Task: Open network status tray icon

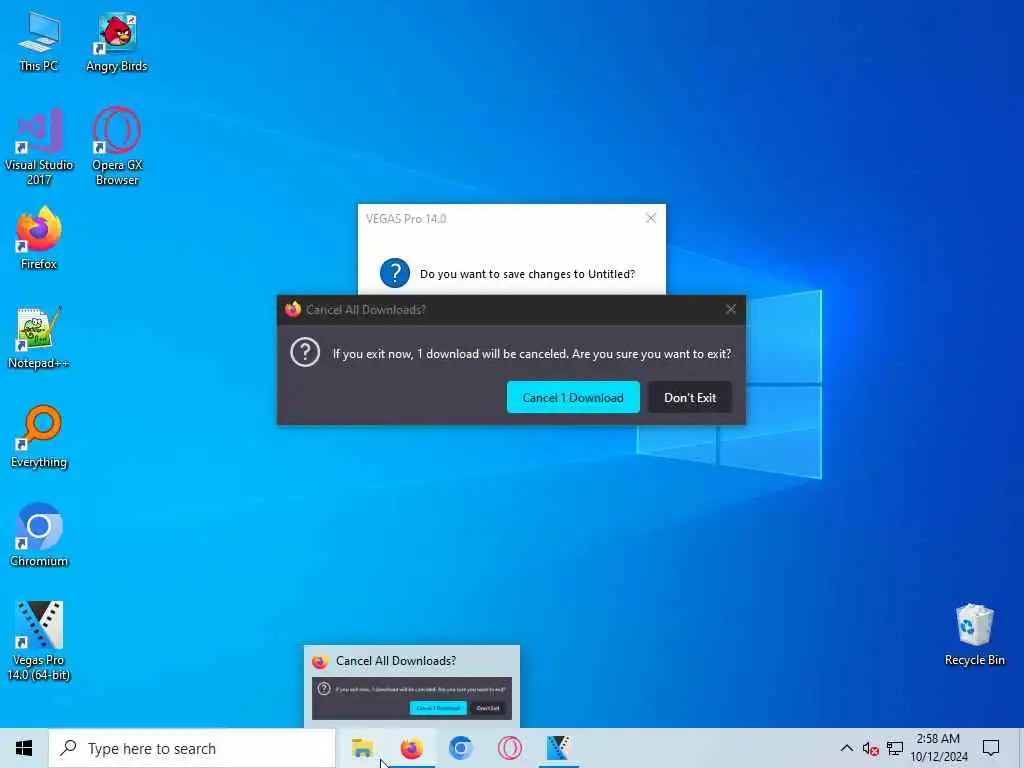Action: click(x=895, y=748)
